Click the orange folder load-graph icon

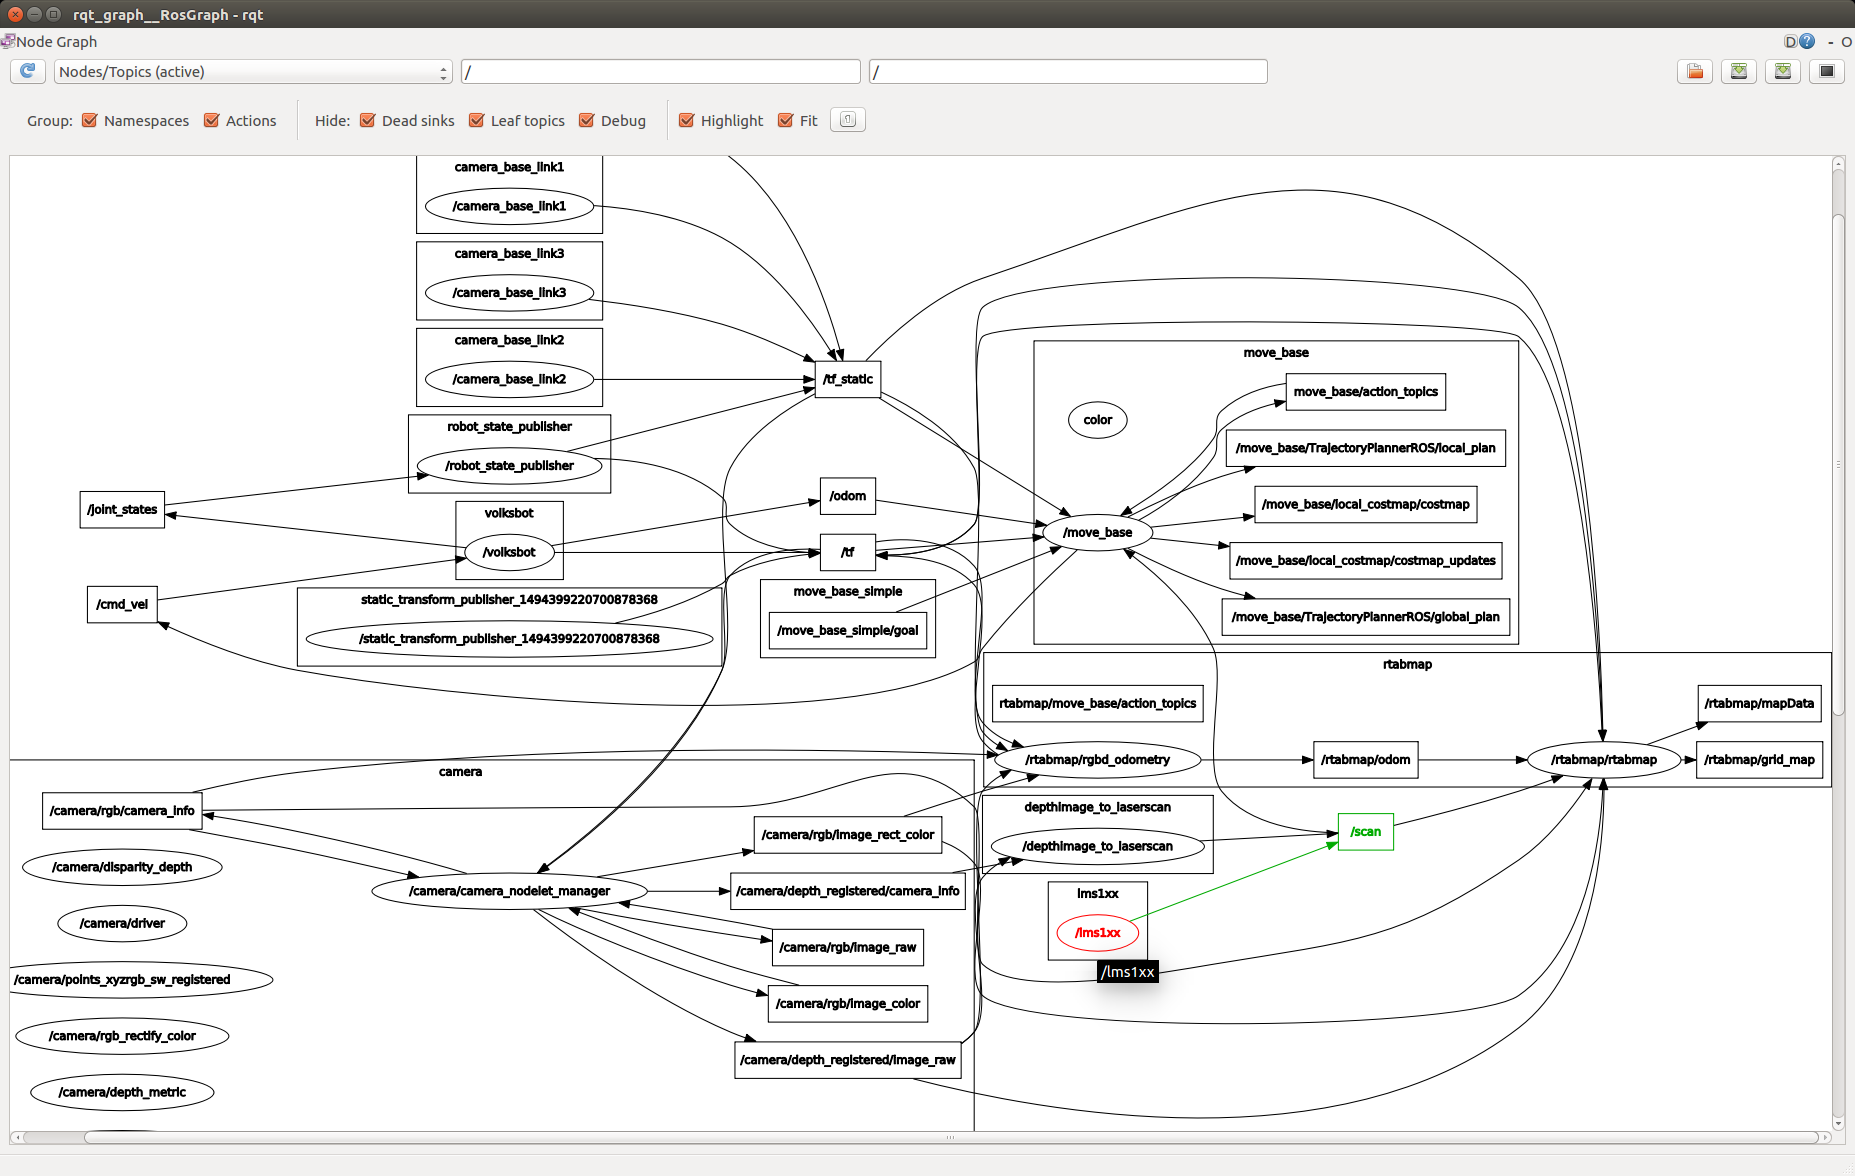click(1695, 71)
